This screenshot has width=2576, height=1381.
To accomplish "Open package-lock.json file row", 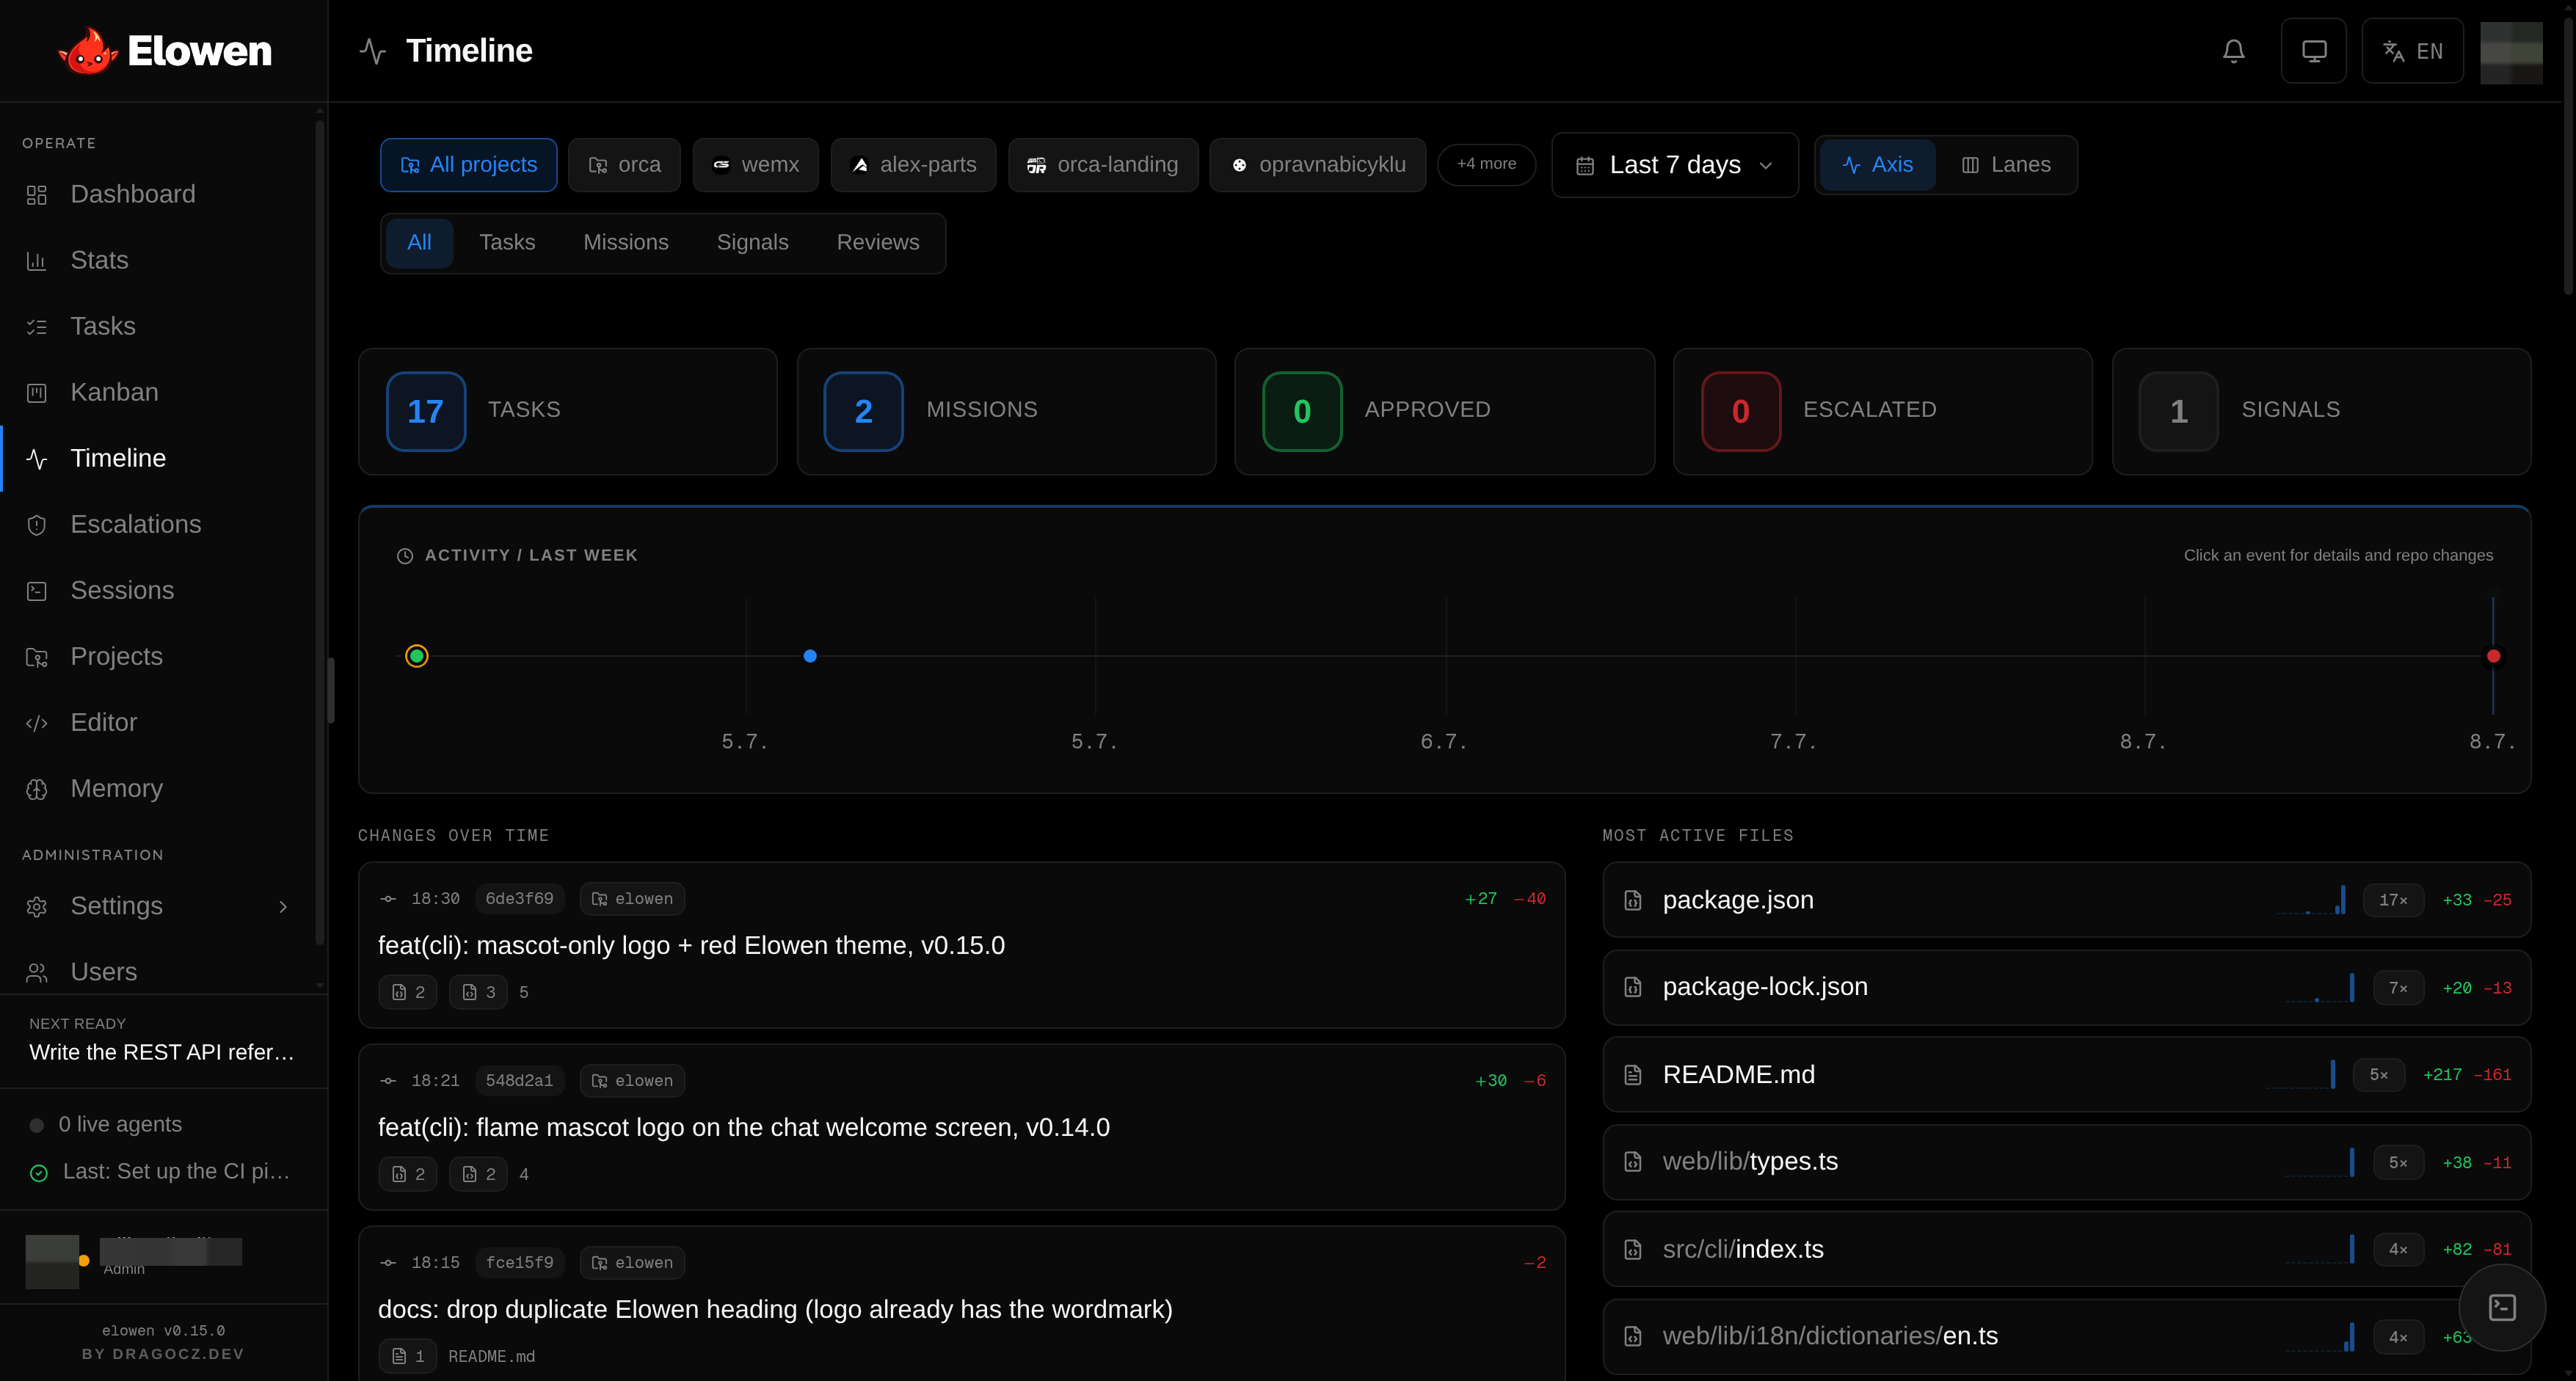I will pos(2066,987).
